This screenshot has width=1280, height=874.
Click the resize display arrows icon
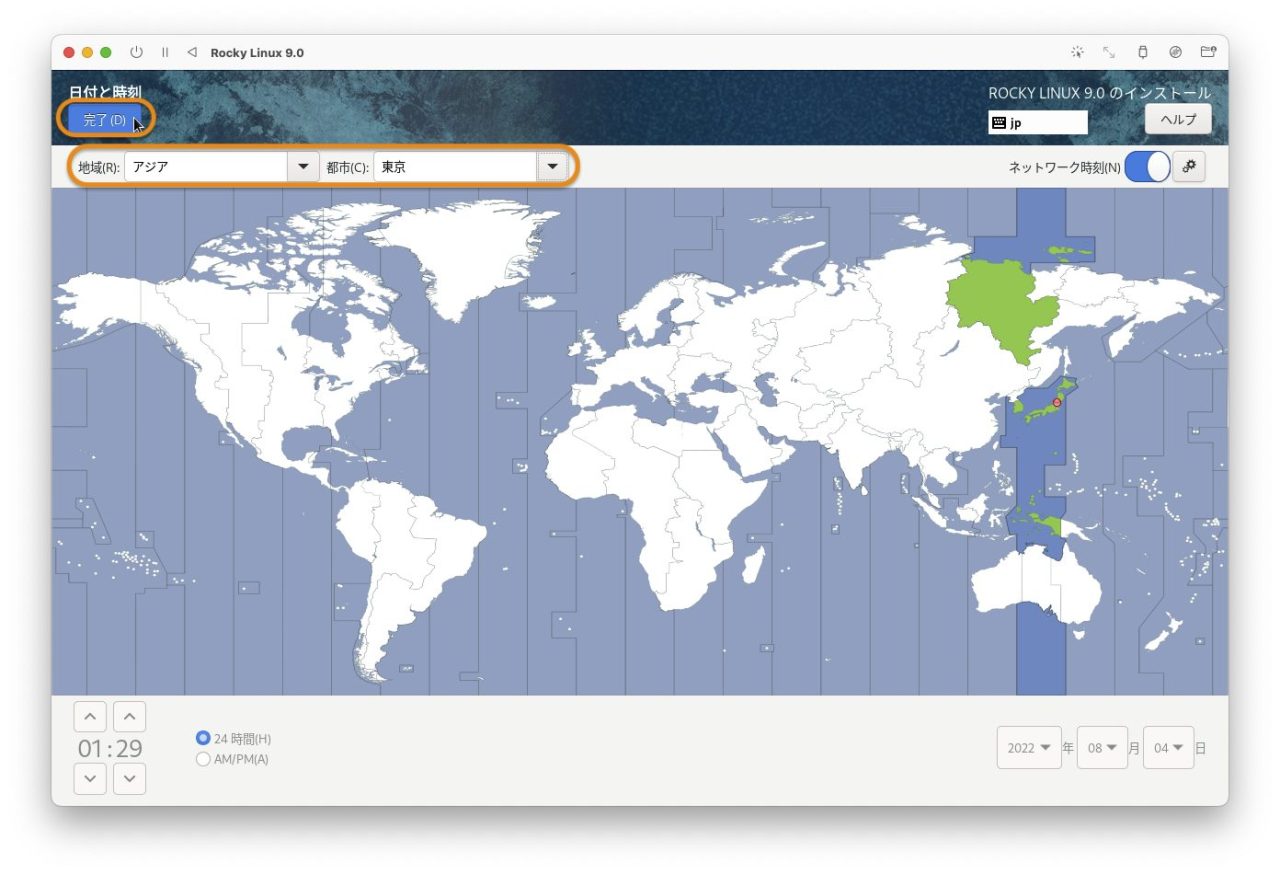(1108, 52)
